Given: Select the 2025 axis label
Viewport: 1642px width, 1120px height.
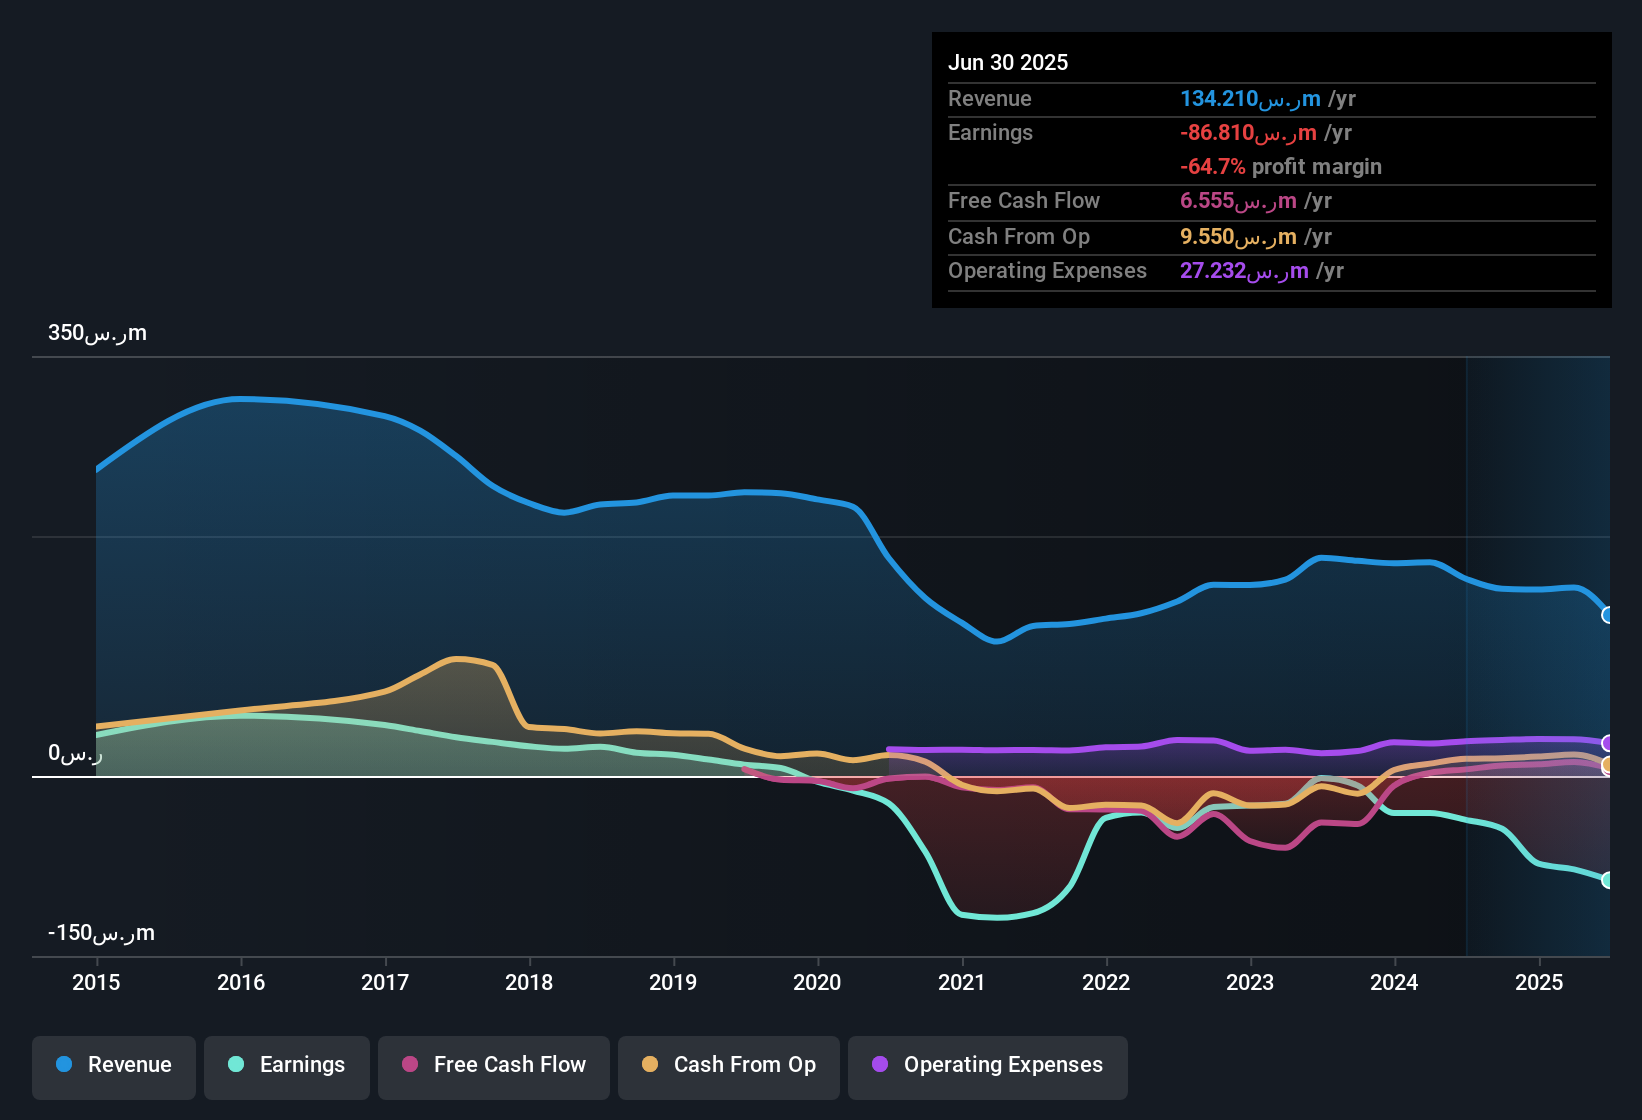Looking at the screenshot, I should 1538,983.
